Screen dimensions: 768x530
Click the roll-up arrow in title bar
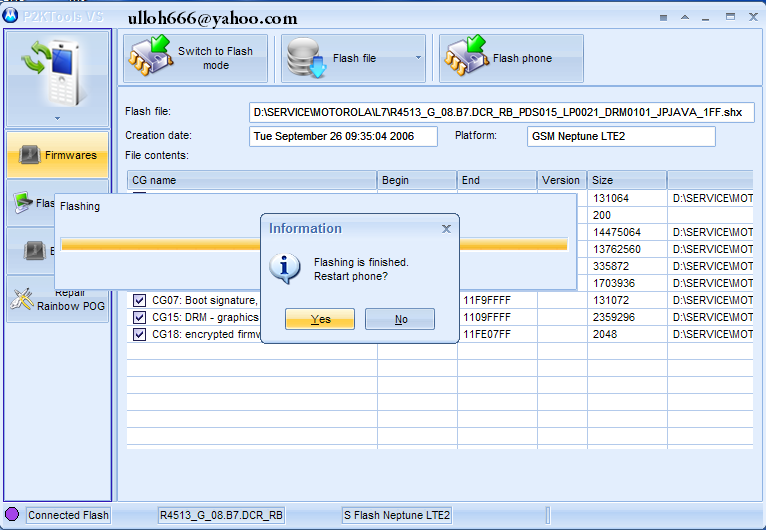(x=685, y=17)
